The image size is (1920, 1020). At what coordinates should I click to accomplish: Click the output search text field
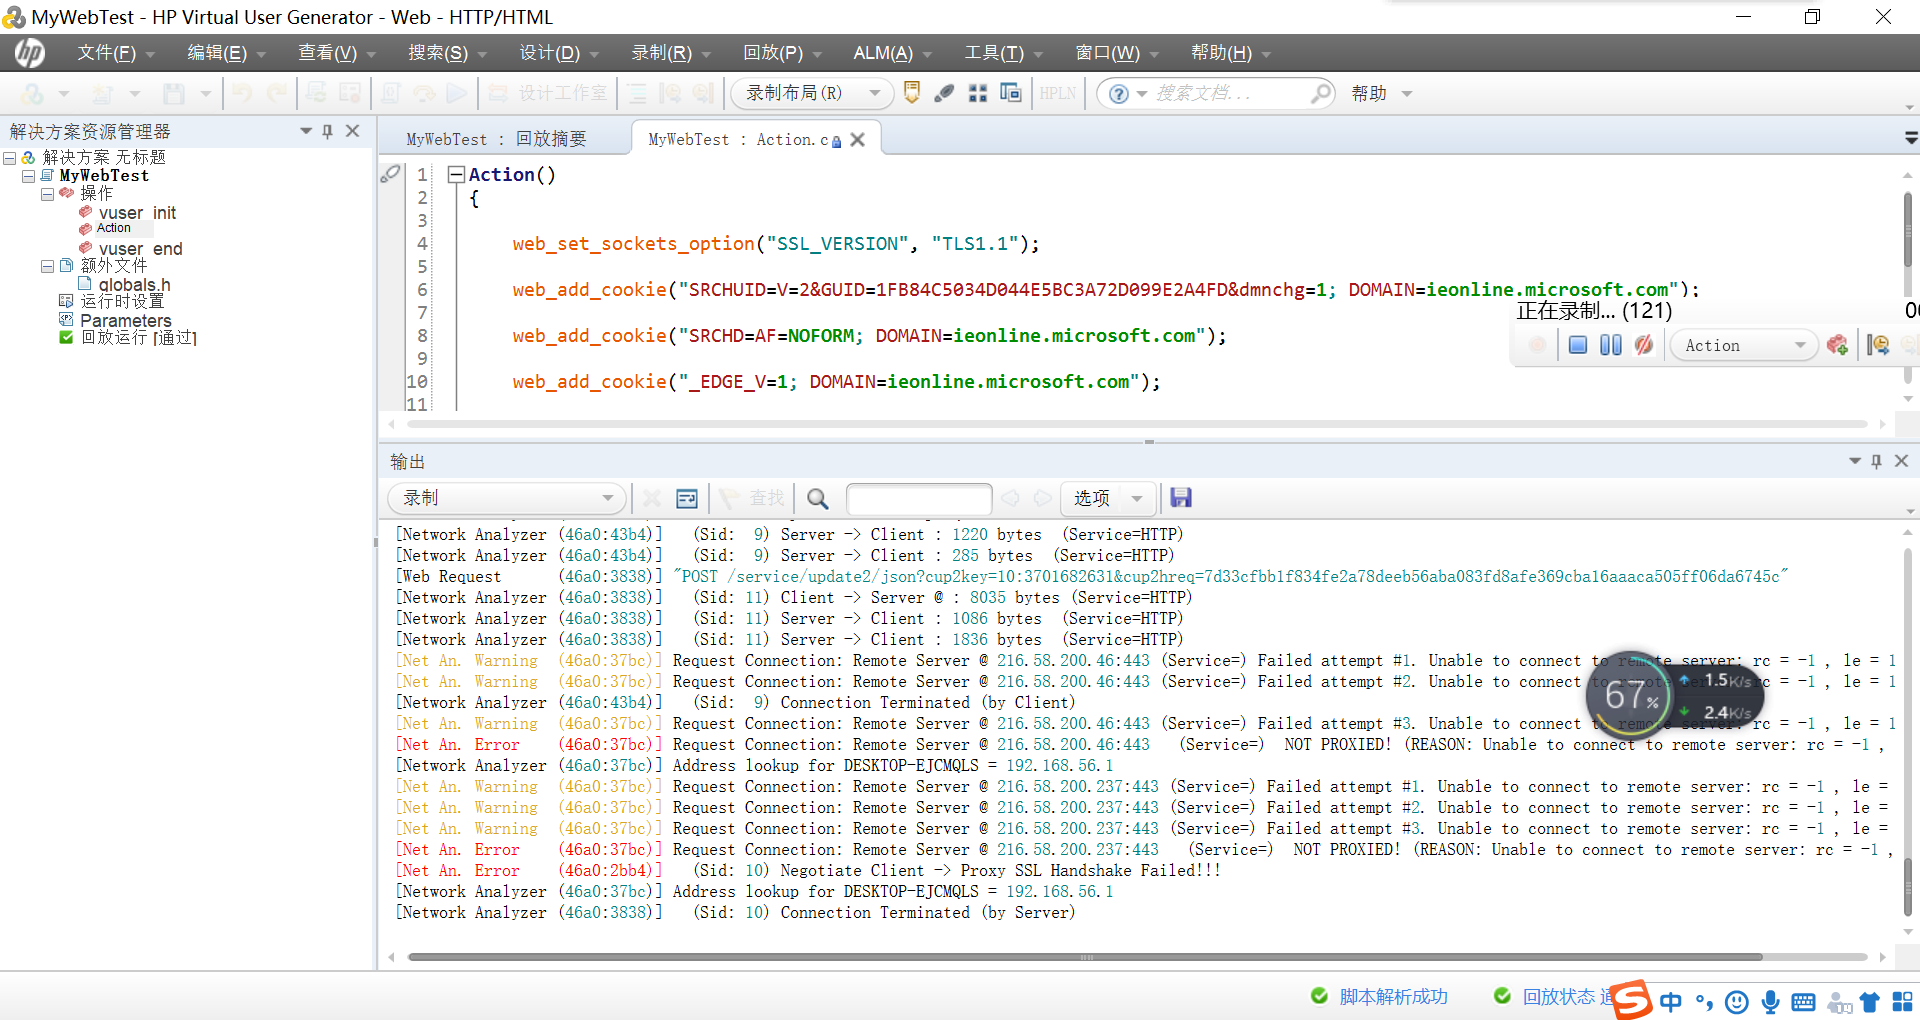click(x=919, y=498)
